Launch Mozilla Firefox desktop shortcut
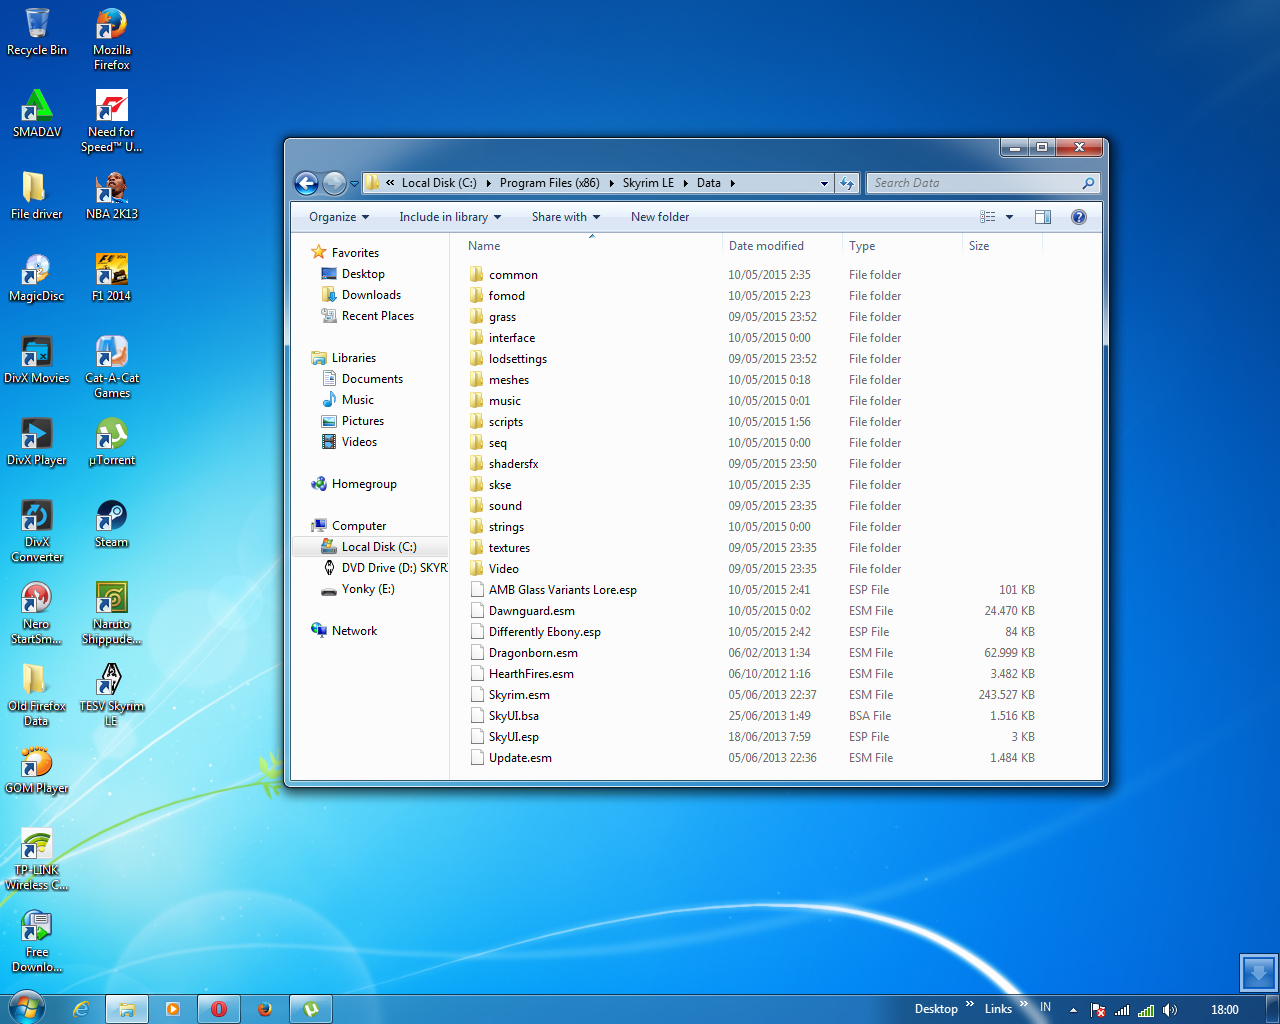Image resolution: width=1280 pixels, height=1024 pixels. click(112, 39)
